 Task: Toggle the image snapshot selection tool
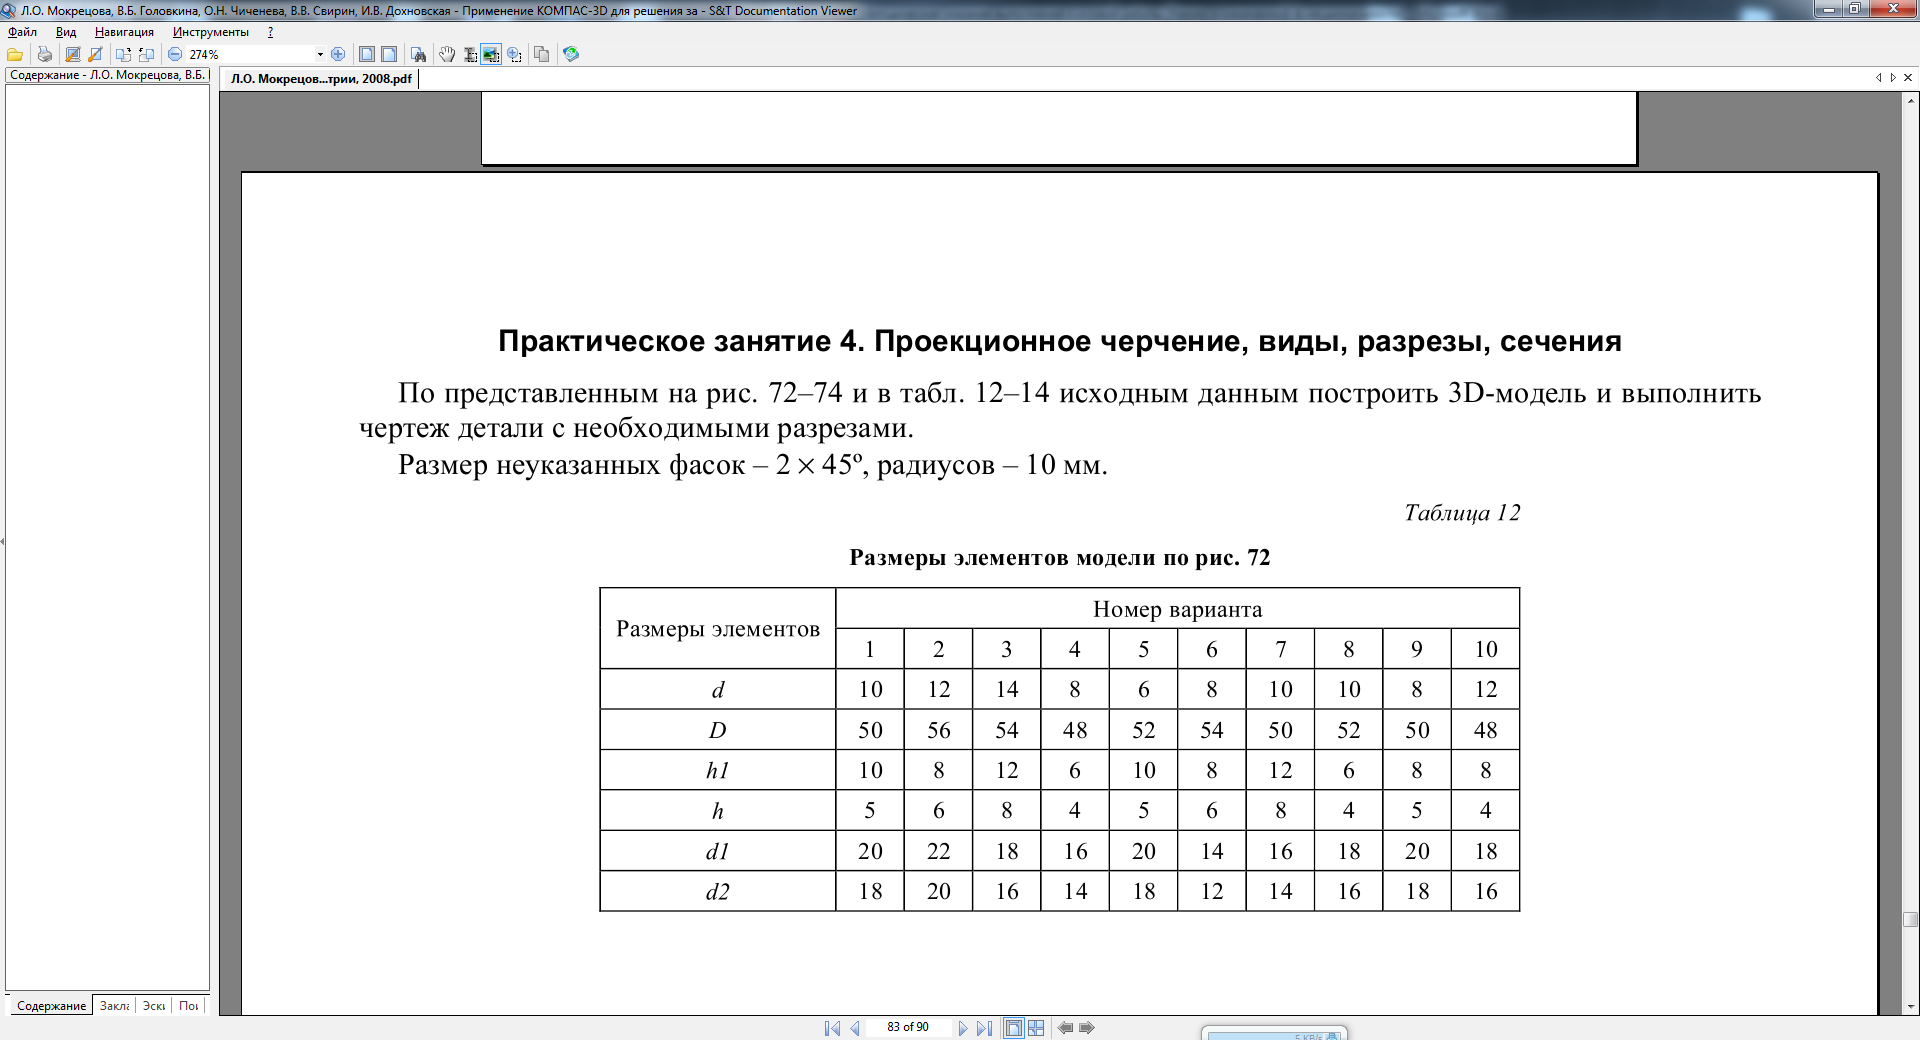(x=491, y=54)
